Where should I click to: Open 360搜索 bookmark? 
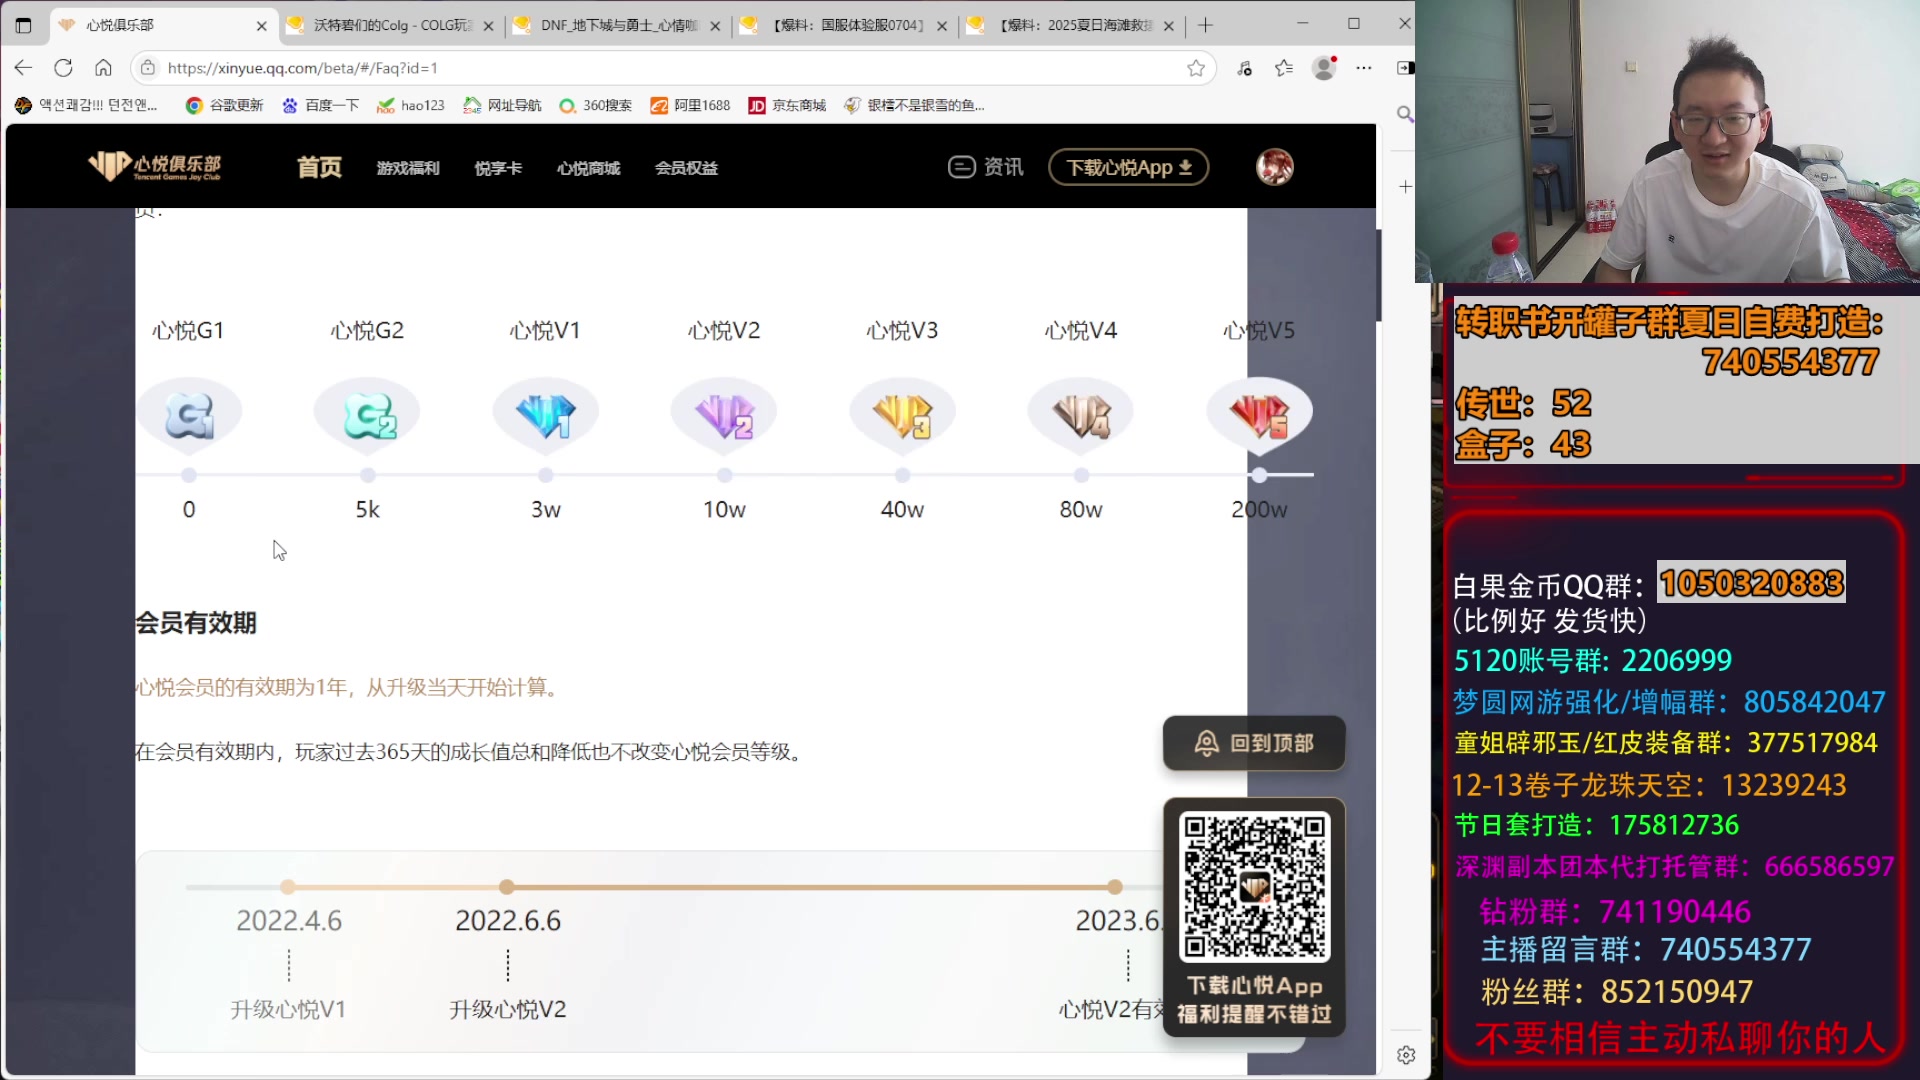click(596, 105)
